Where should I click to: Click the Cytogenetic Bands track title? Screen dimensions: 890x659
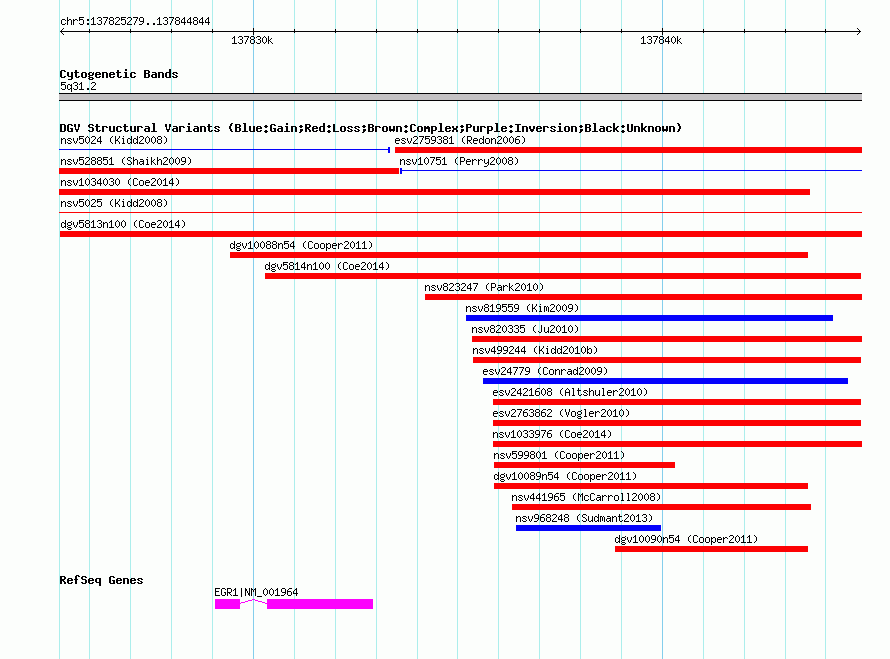pos(119,74)
